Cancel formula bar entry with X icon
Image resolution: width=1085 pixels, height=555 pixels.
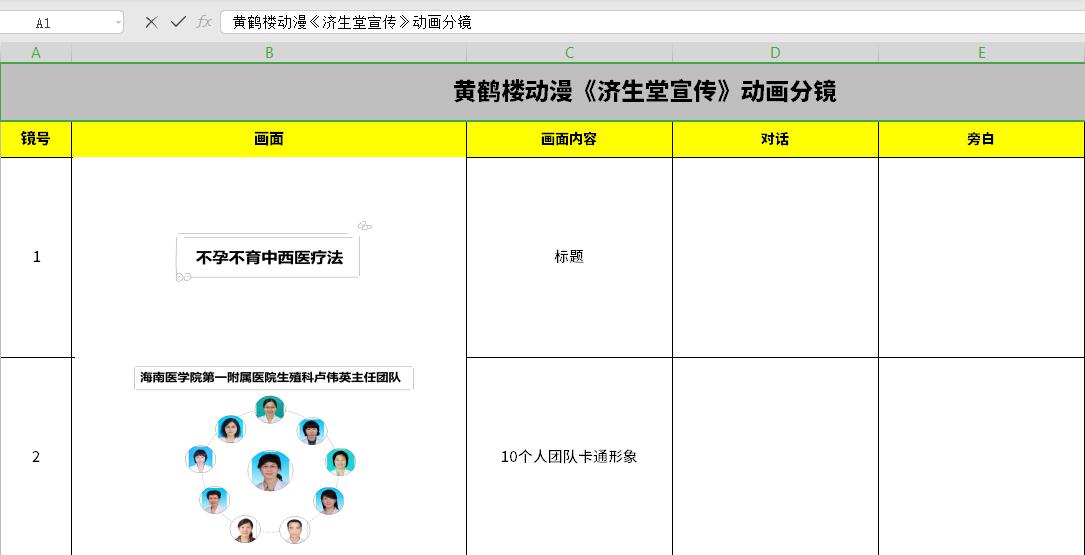(x=152, y=22)
